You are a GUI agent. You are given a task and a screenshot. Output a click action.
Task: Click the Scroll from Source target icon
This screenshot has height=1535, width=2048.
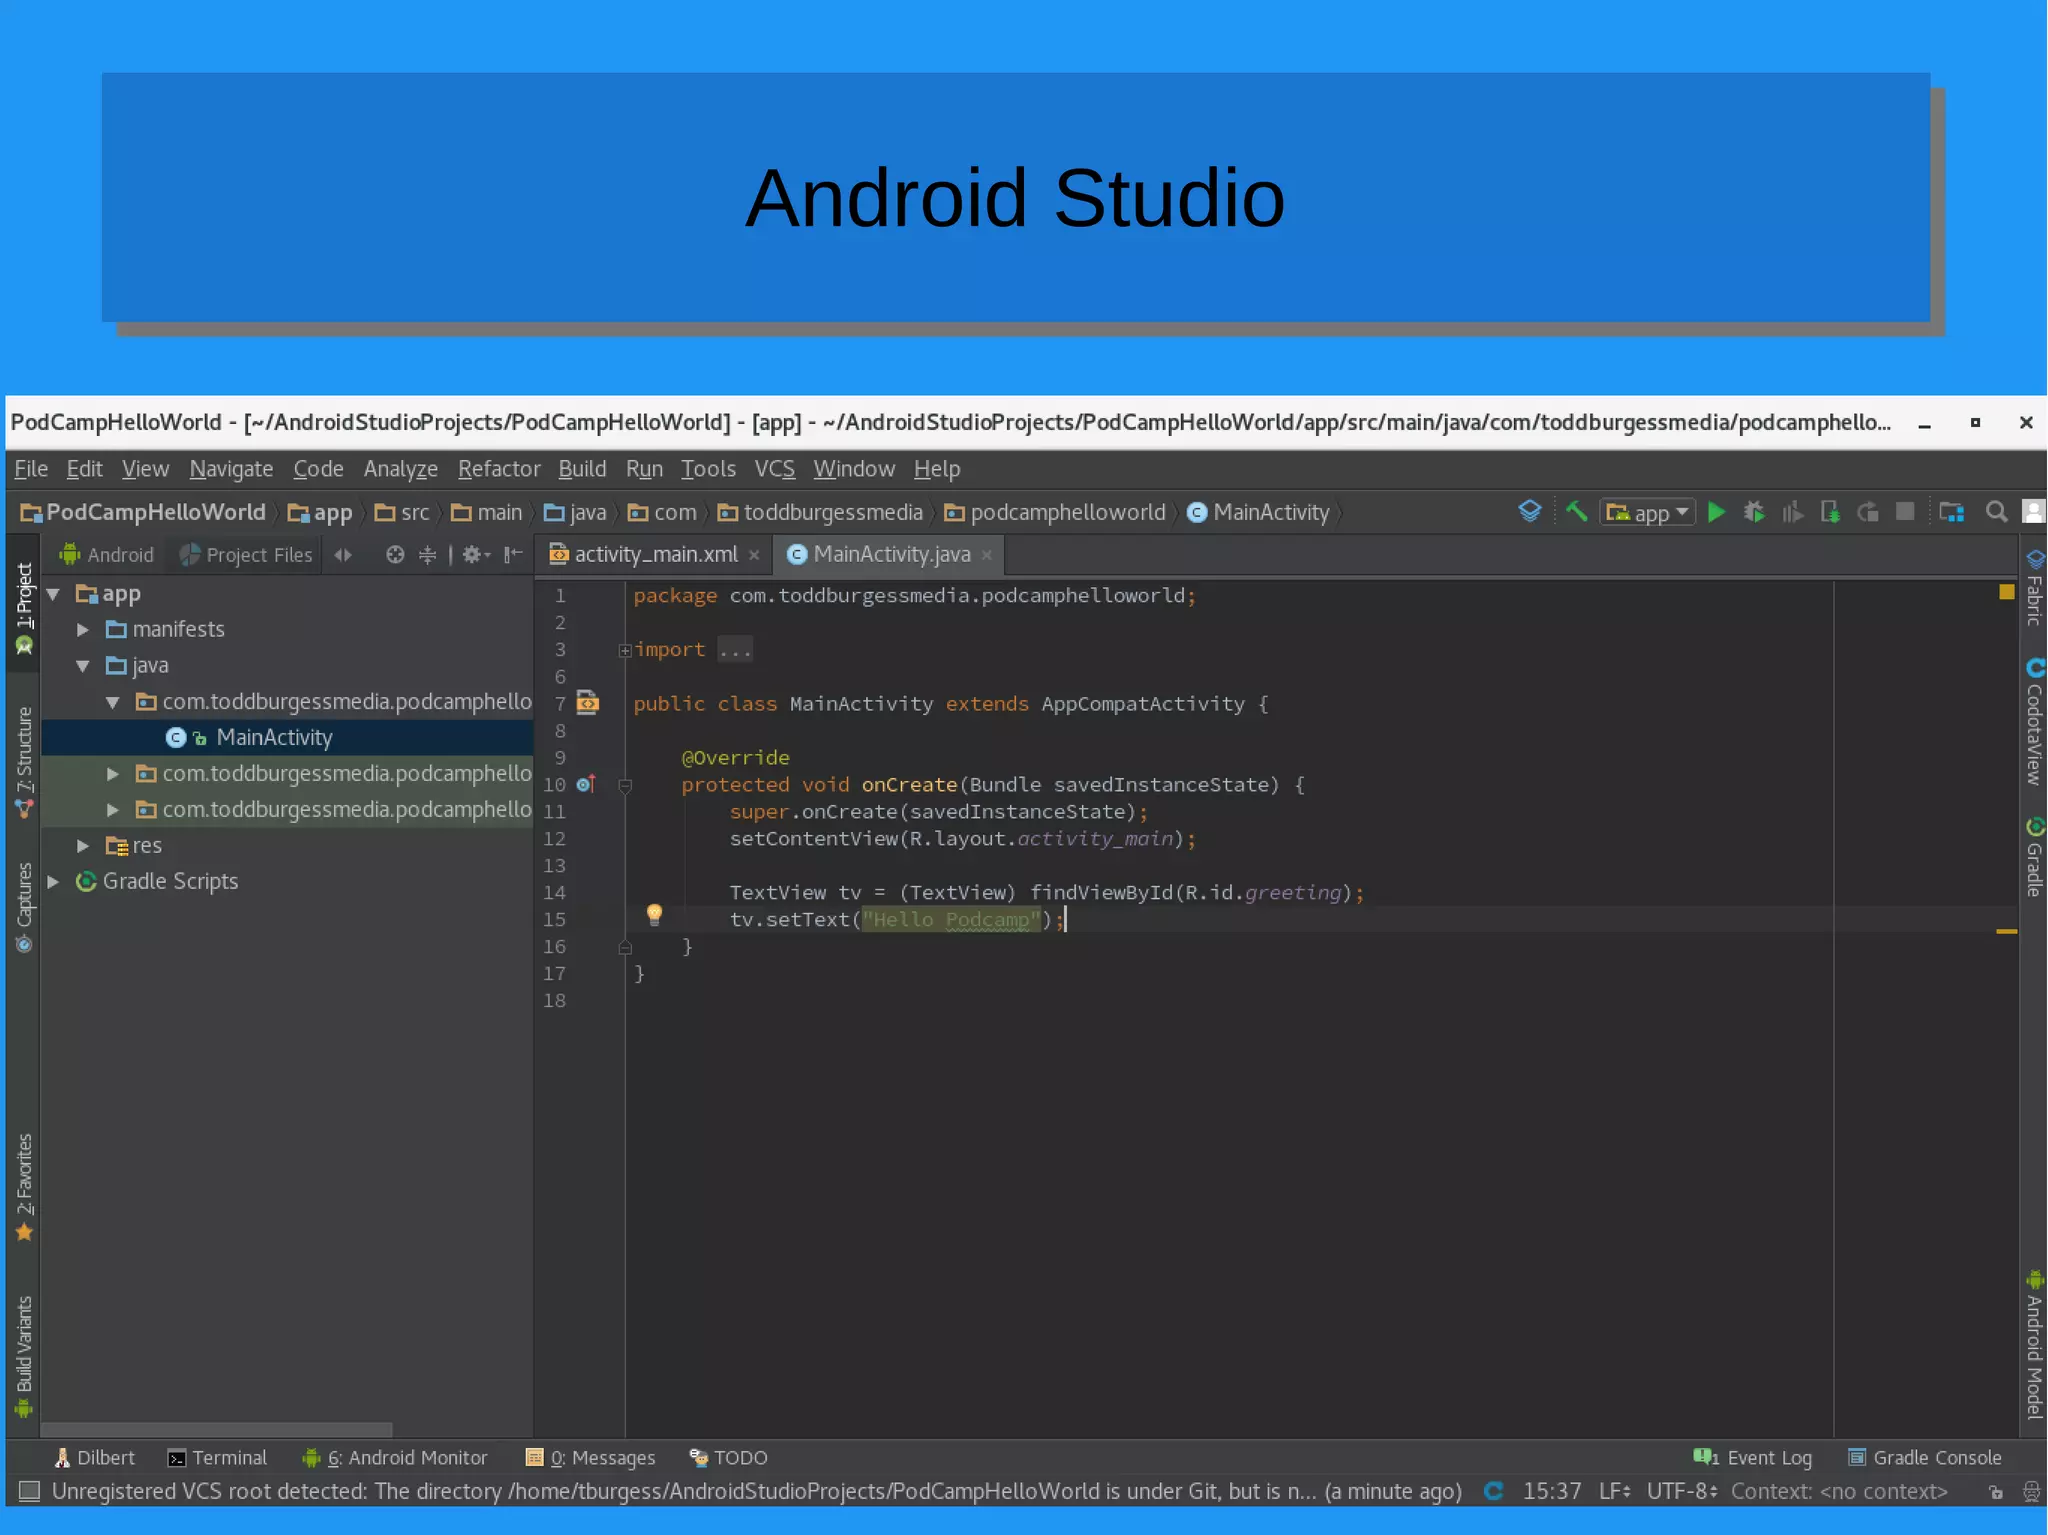click(x=395, y=554)
